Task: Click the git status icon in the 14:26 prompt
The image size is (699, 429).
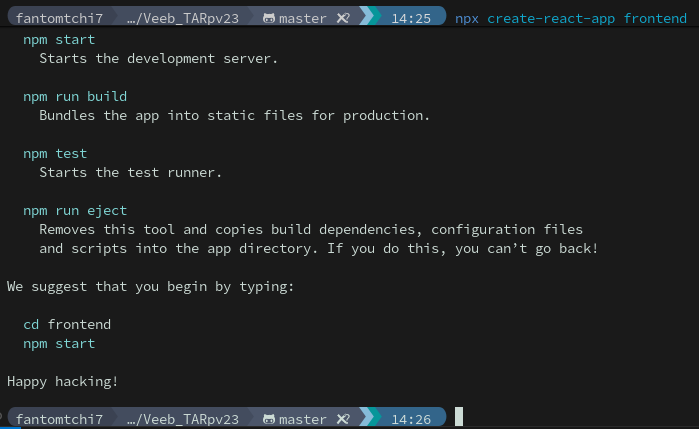Action: tap(343, 419)
